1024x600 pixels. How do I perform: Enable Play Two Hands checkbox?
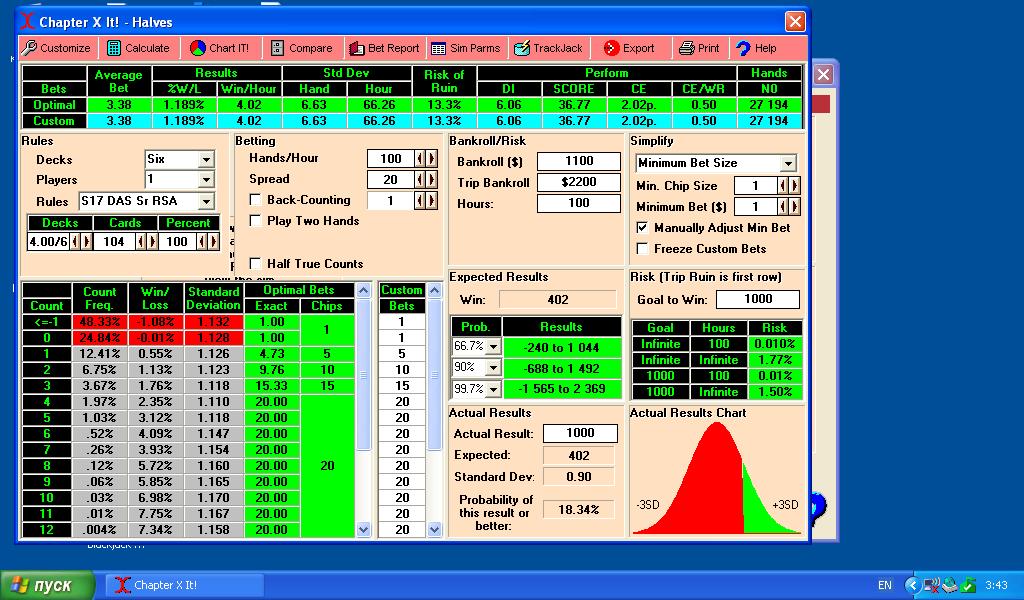(x=256, y=221)
